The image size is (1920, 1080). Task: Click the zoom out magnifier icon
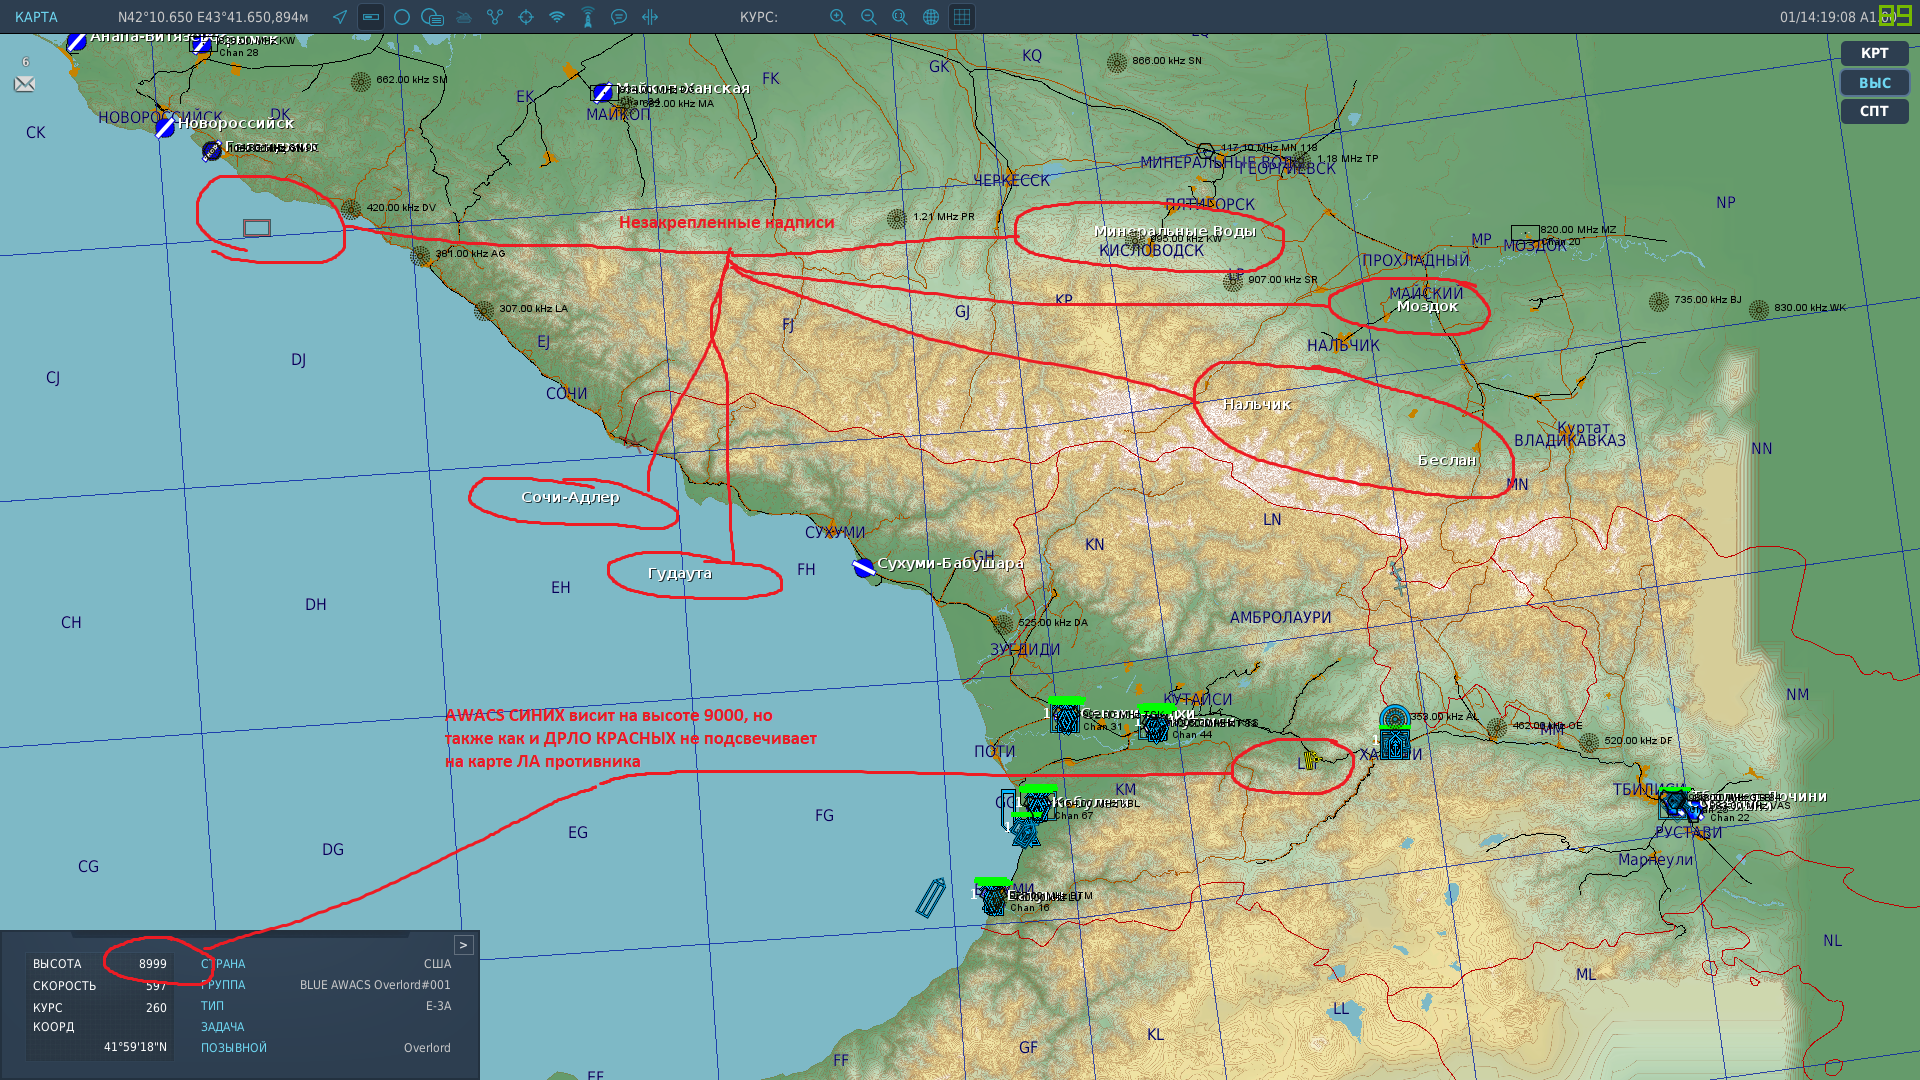(x=869, y=17)
